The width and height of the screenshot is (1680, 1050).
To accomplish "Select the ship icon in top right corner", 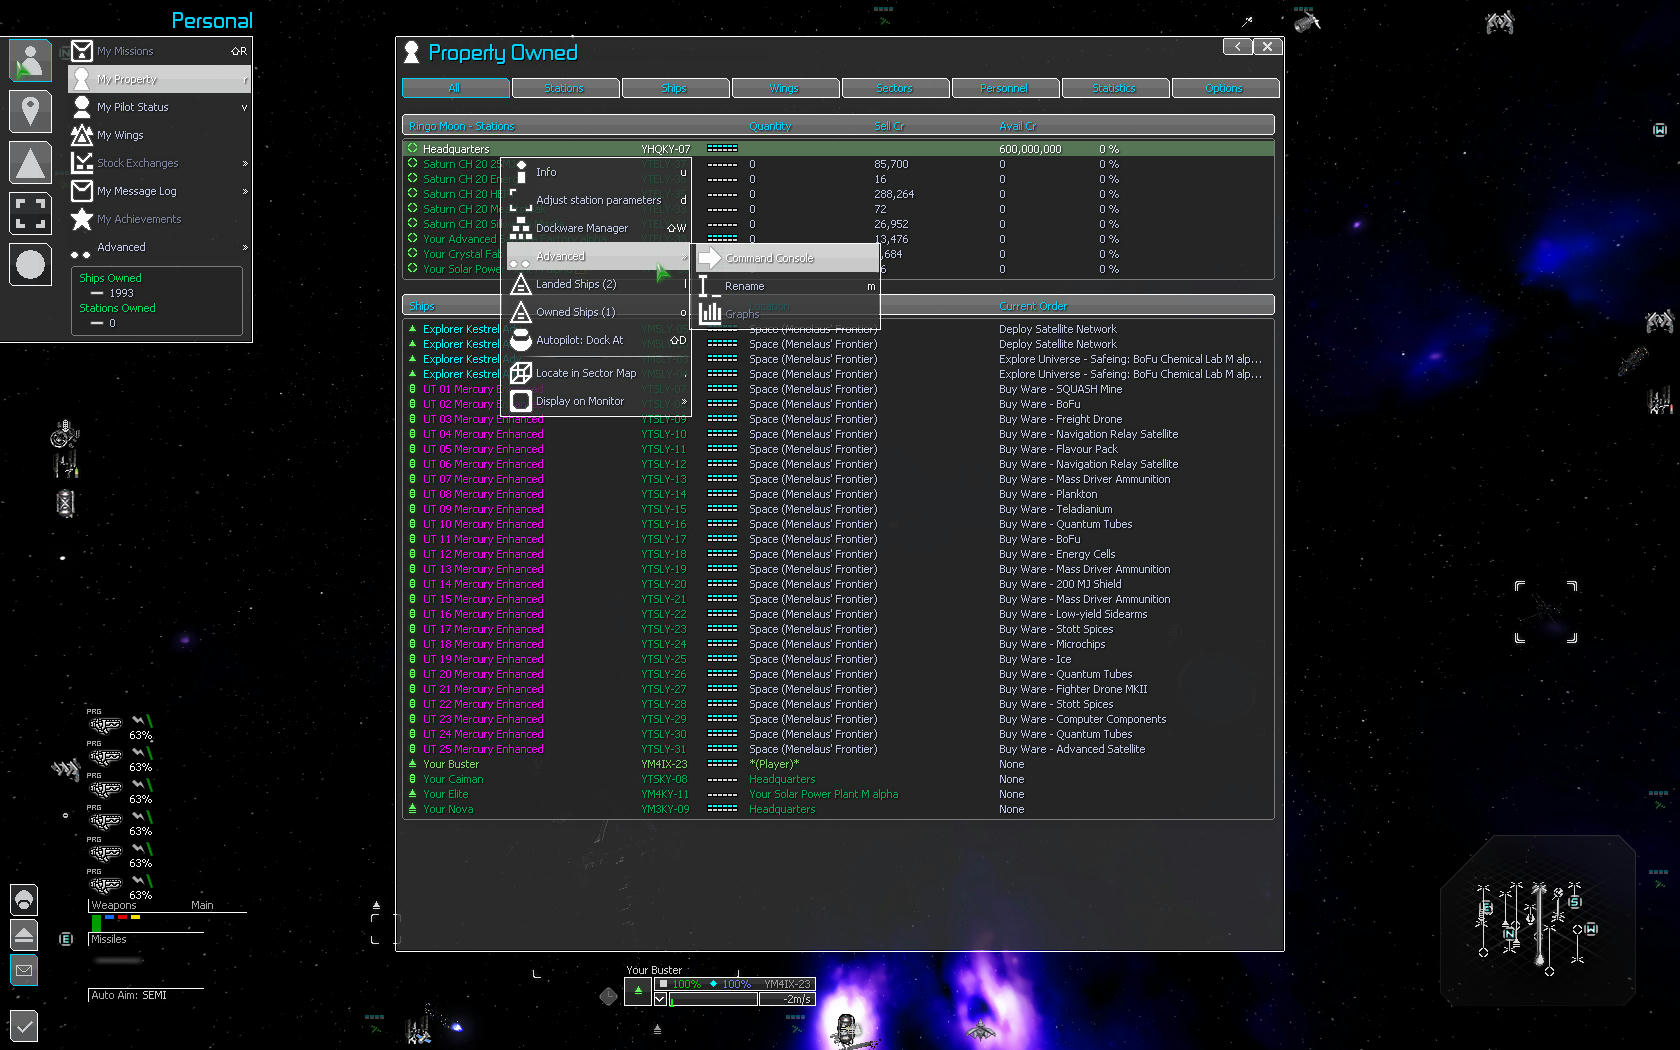I will [x=1499, y=22].
